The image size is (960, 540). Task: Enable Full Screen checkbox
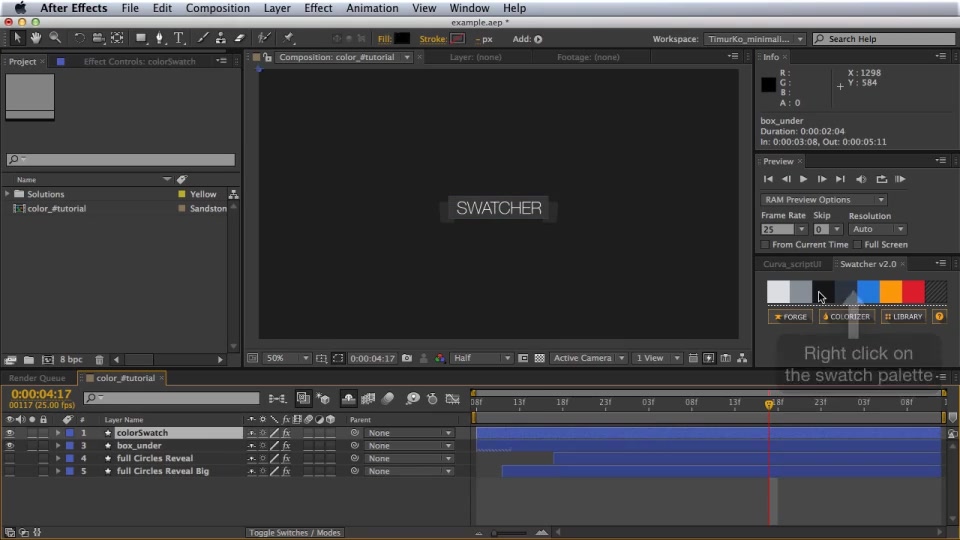click(857, 244)
